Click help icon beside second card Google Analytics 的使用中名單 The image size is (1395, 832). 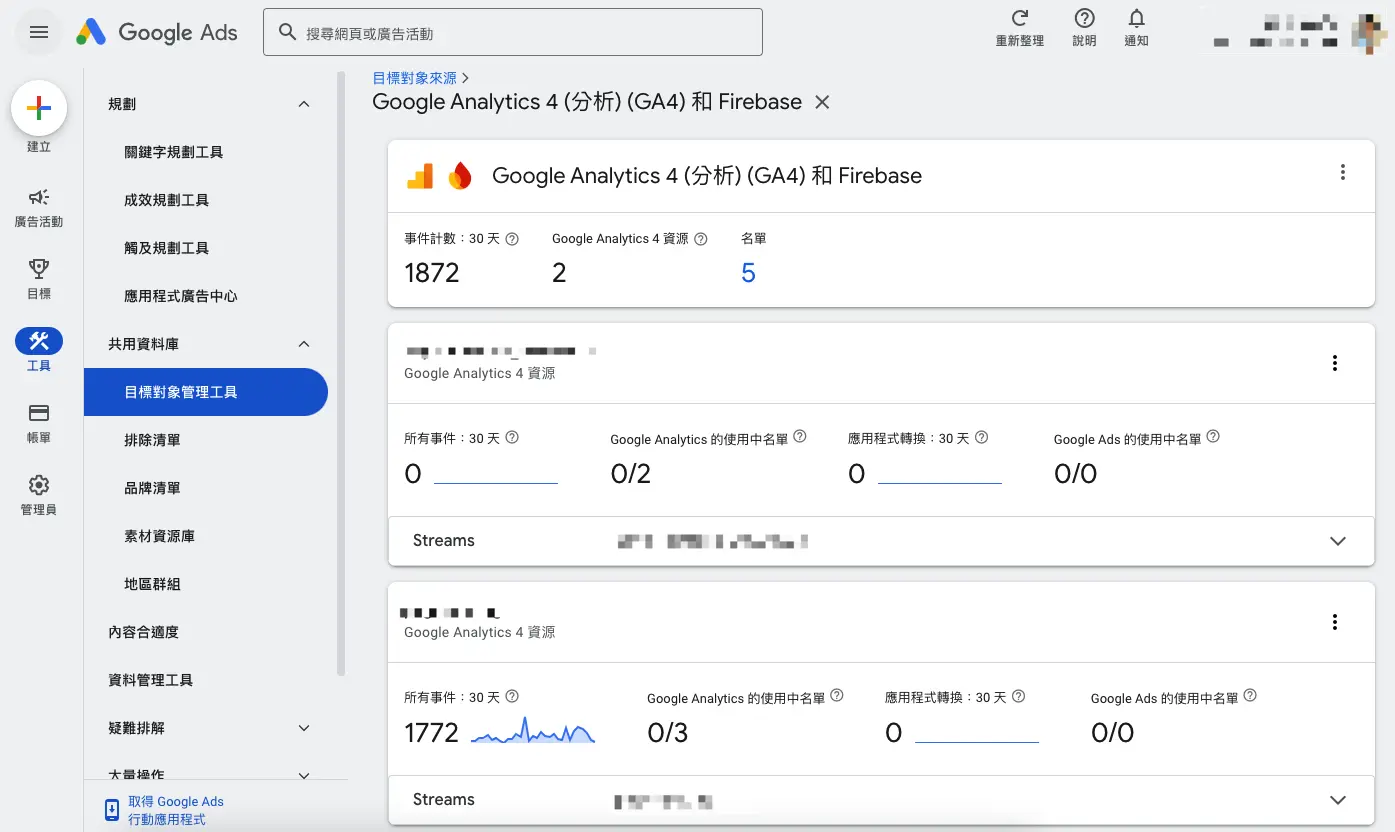(x=837, y=695)
